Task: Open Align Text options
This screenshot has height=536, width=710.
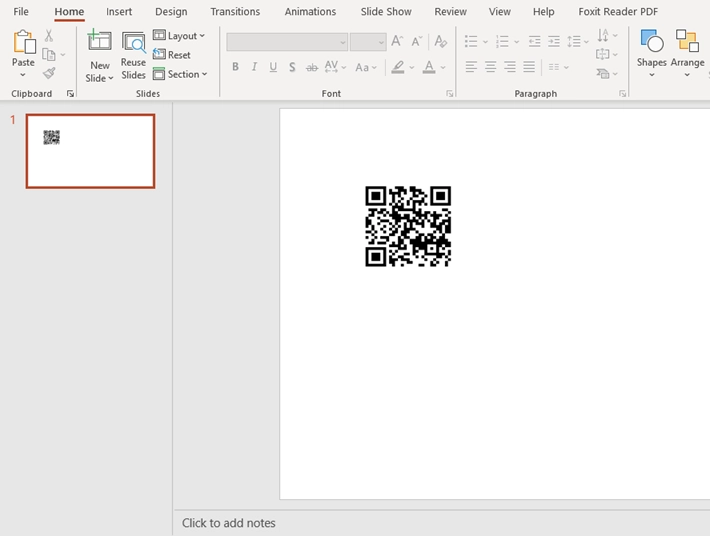Action: 607,54
